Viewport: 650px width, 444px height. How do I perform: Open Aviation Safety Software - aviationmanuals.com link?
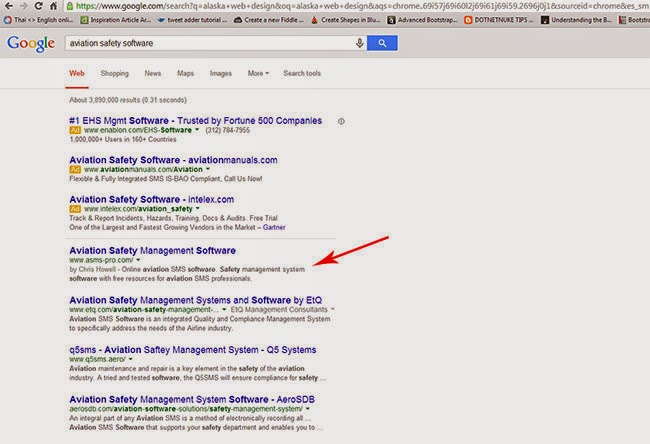point(173,160)
